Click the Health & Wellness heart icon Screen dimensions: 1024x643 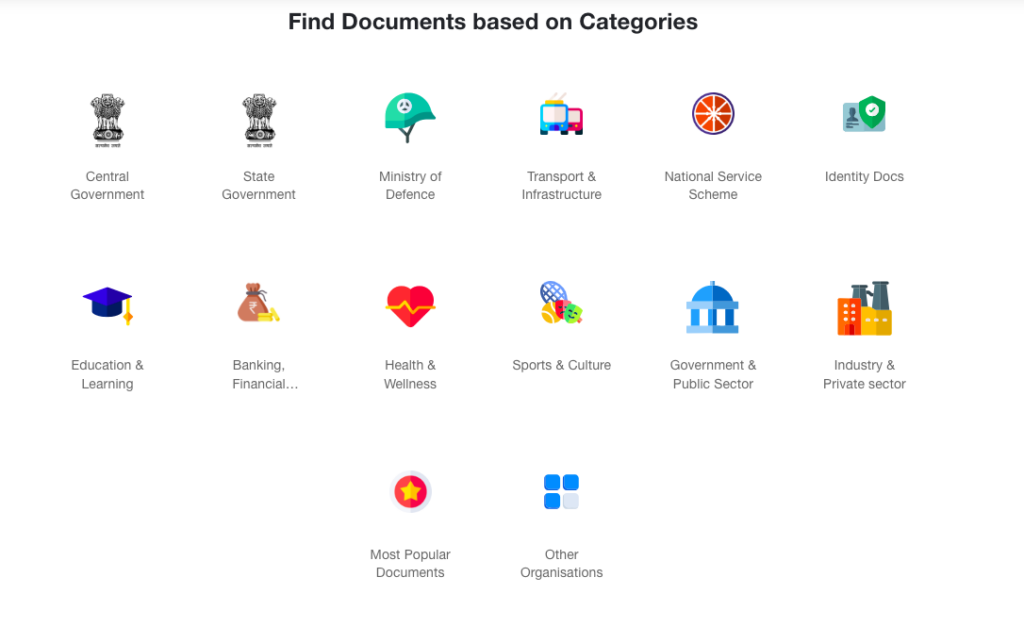(x=410, y=306)
